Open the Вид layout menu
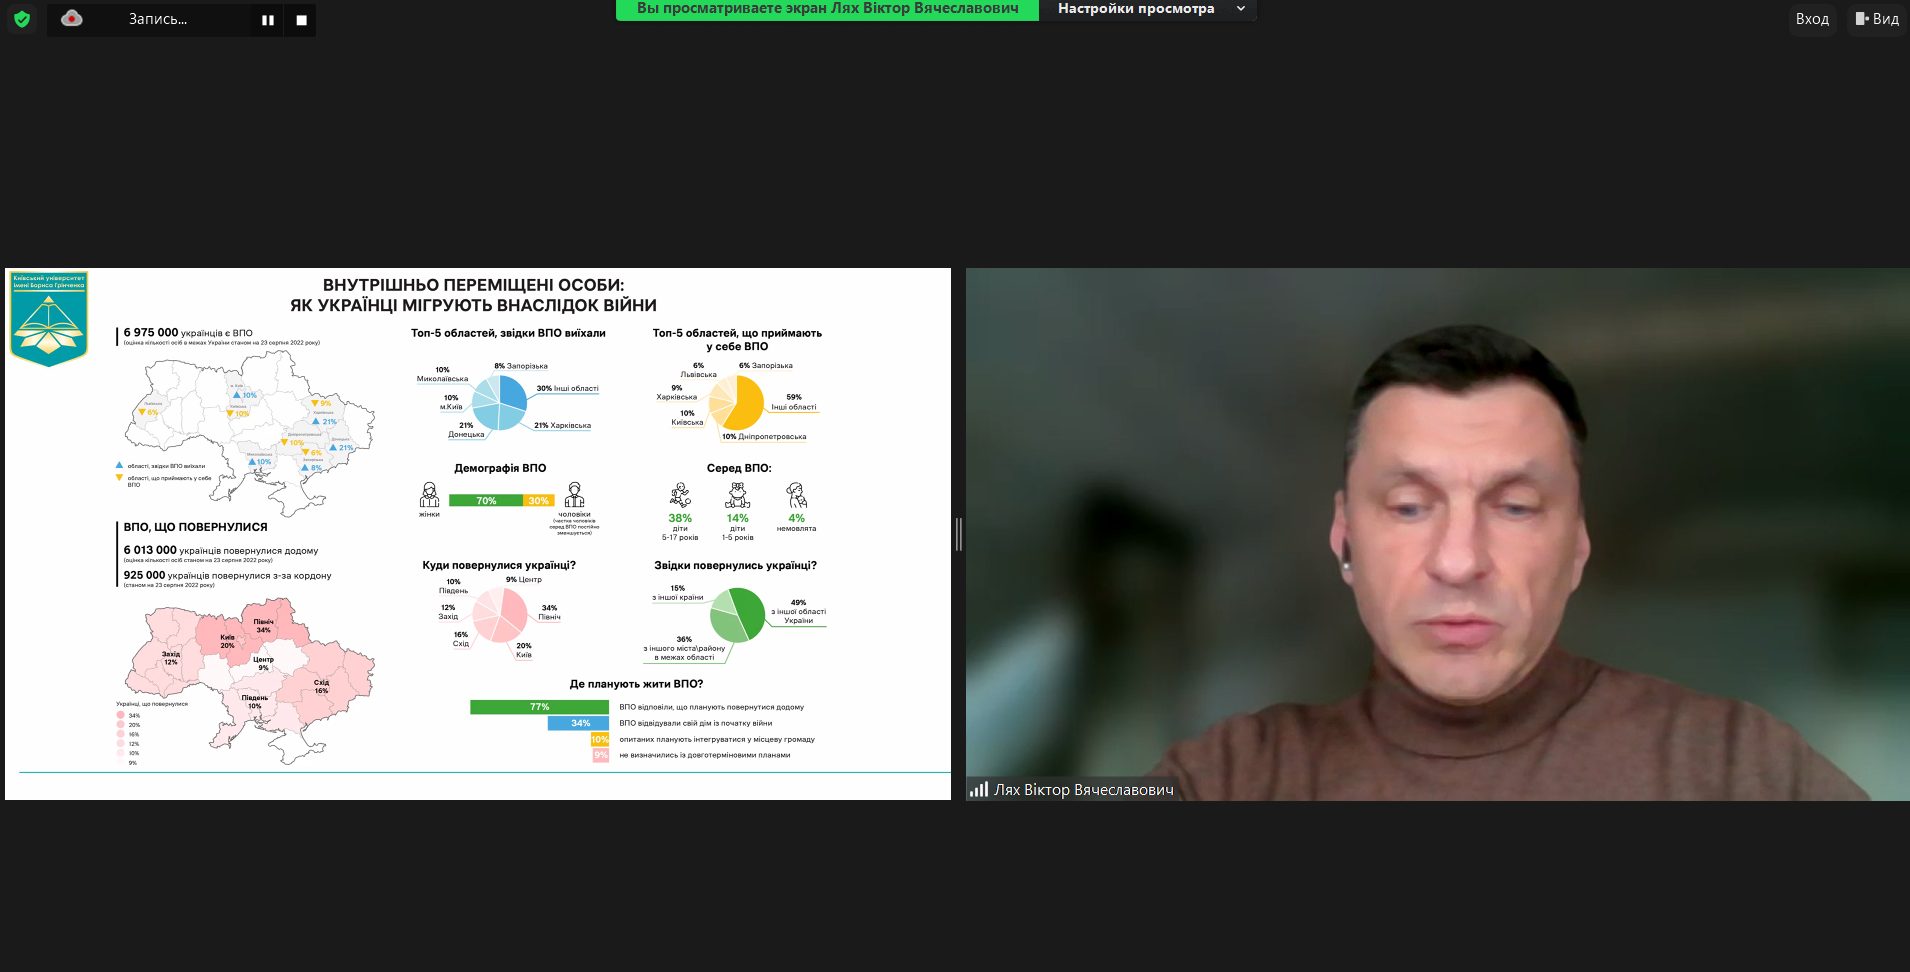The width and height of the screenshot is (1910, 972). point(1876,19)
